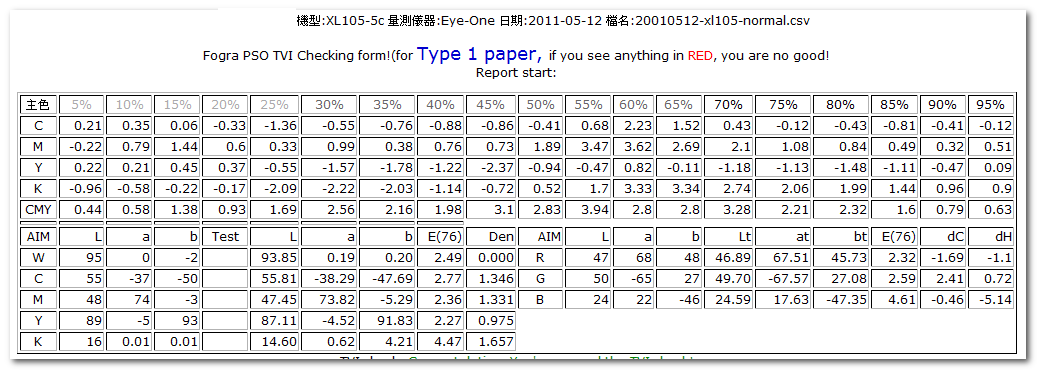Click the file name "20010512-xl105-normal.csv" in the title
The height and width of the screenshot is (370, 1037).
tap(722, 21)
